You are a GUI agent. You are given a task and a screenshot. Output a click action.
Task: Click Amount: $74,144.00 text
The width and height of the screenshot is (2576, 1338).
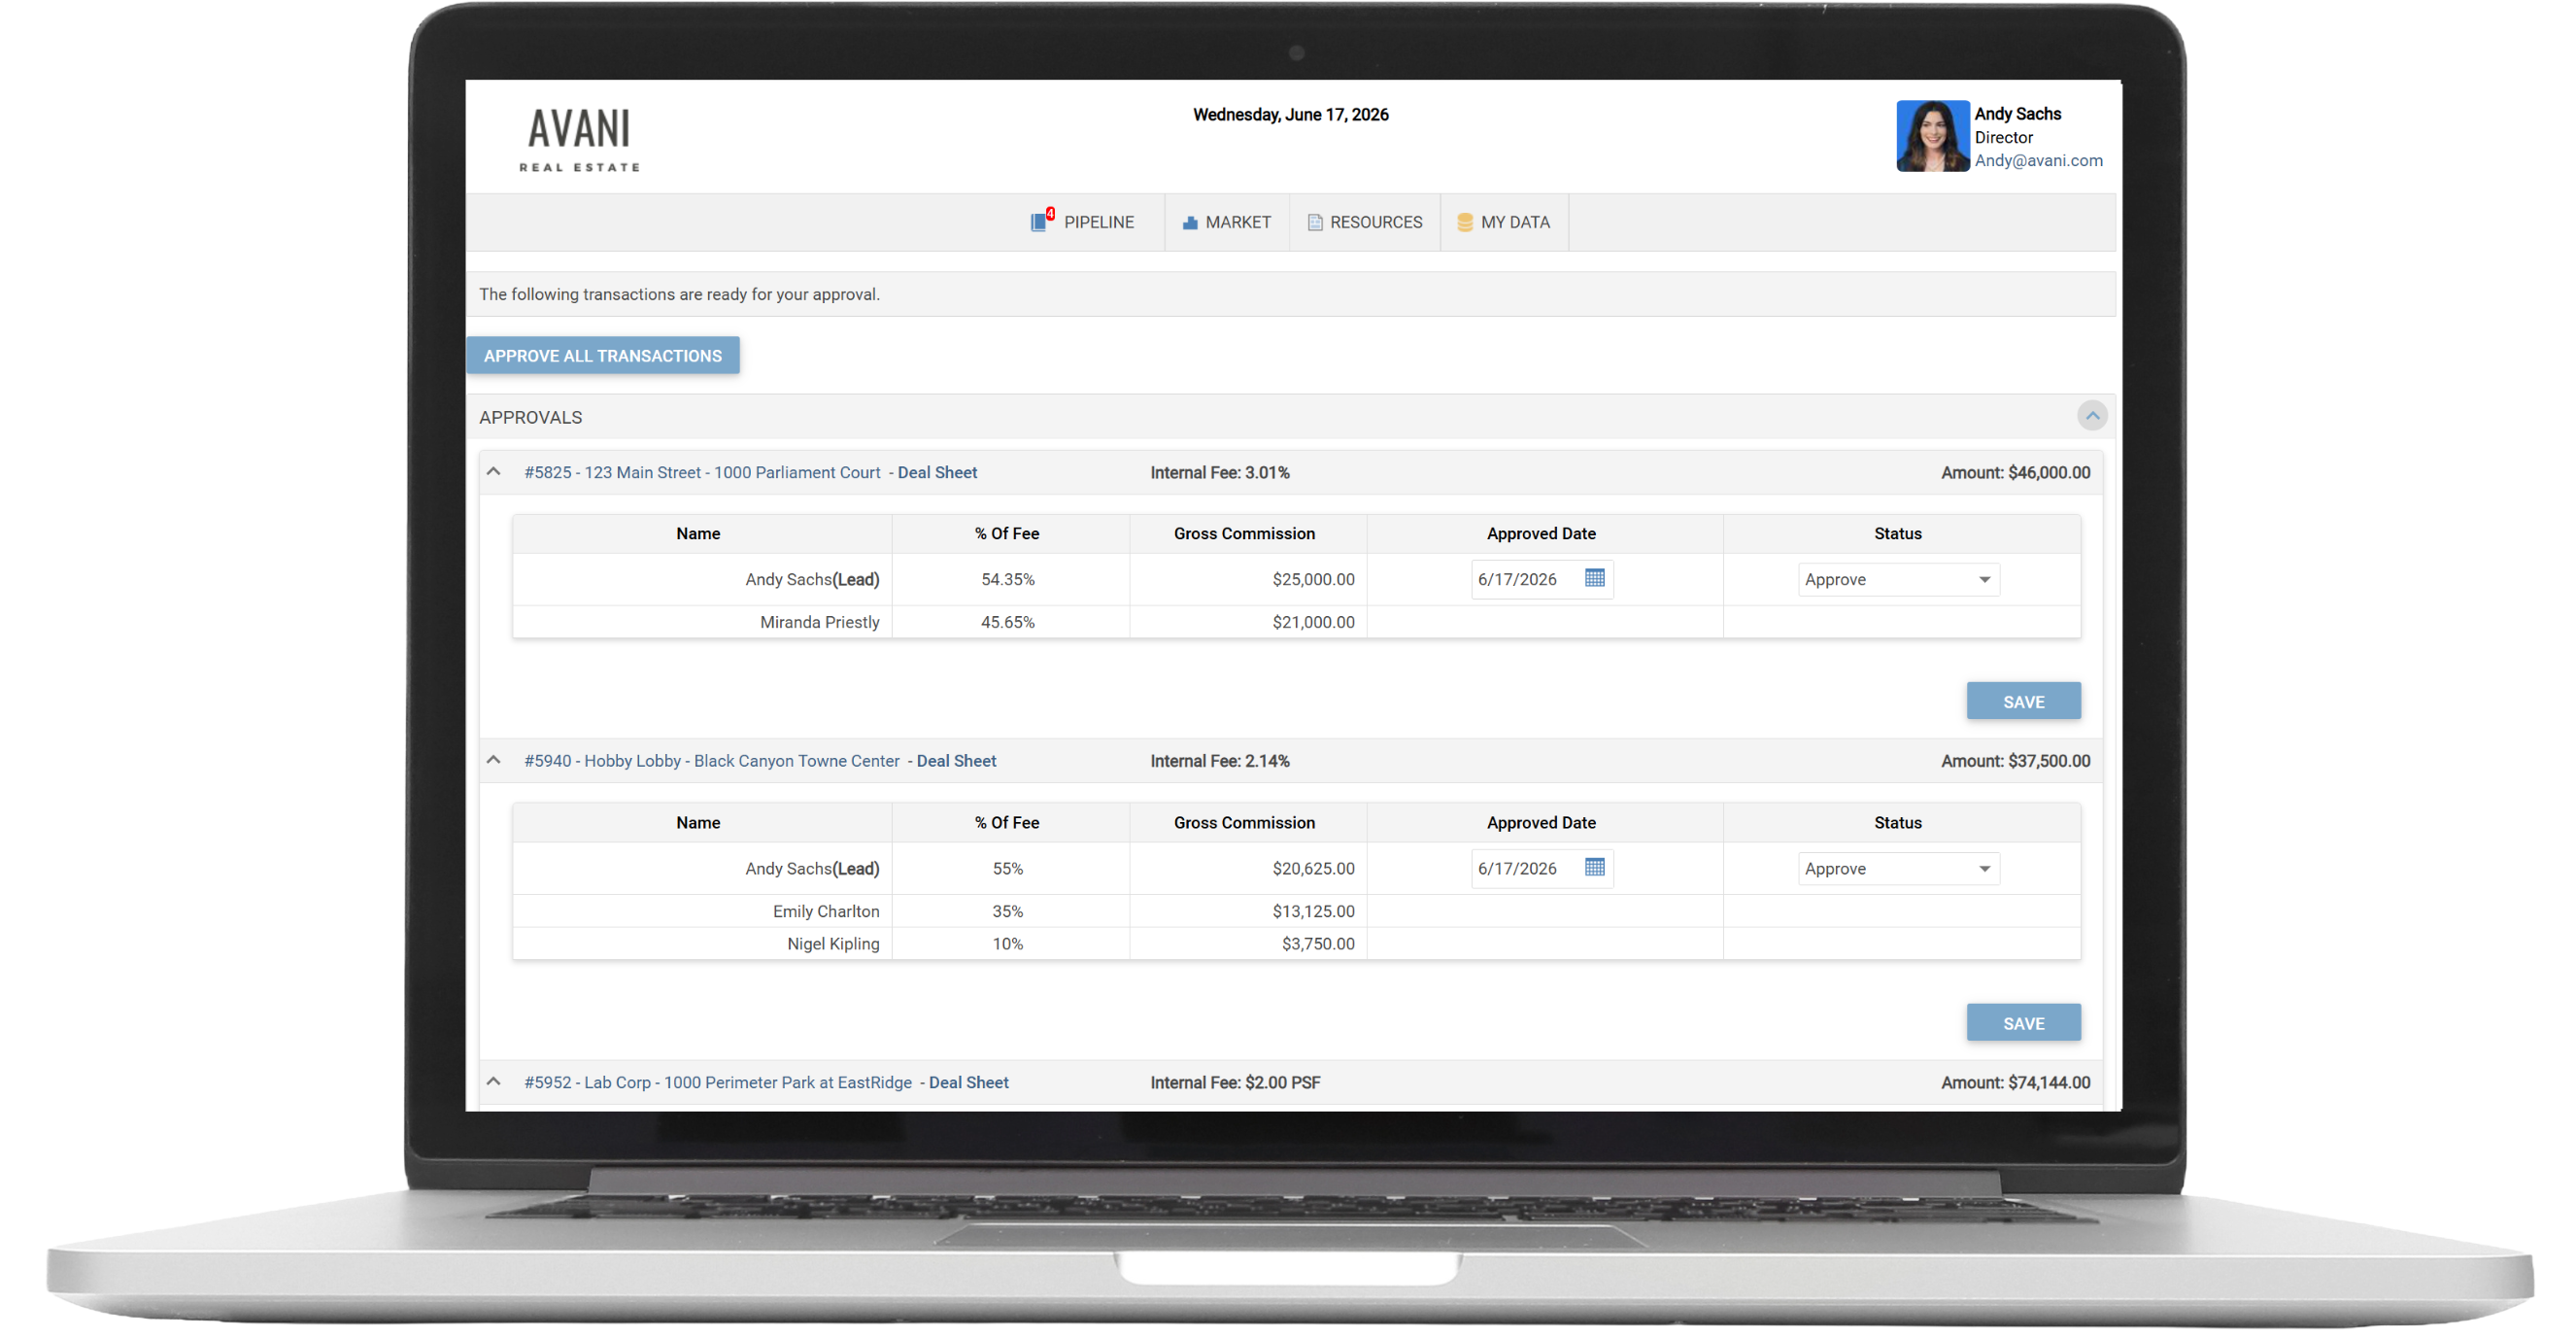coord(2014,1082)
